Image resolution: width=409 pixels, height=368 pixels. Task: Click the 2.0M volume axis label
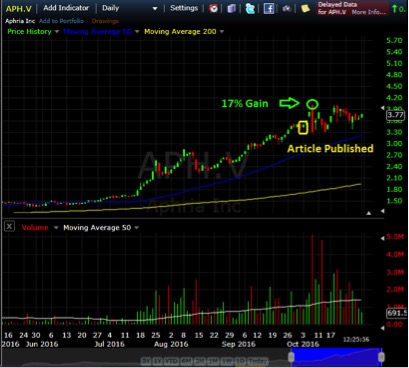tap(395, 289)
